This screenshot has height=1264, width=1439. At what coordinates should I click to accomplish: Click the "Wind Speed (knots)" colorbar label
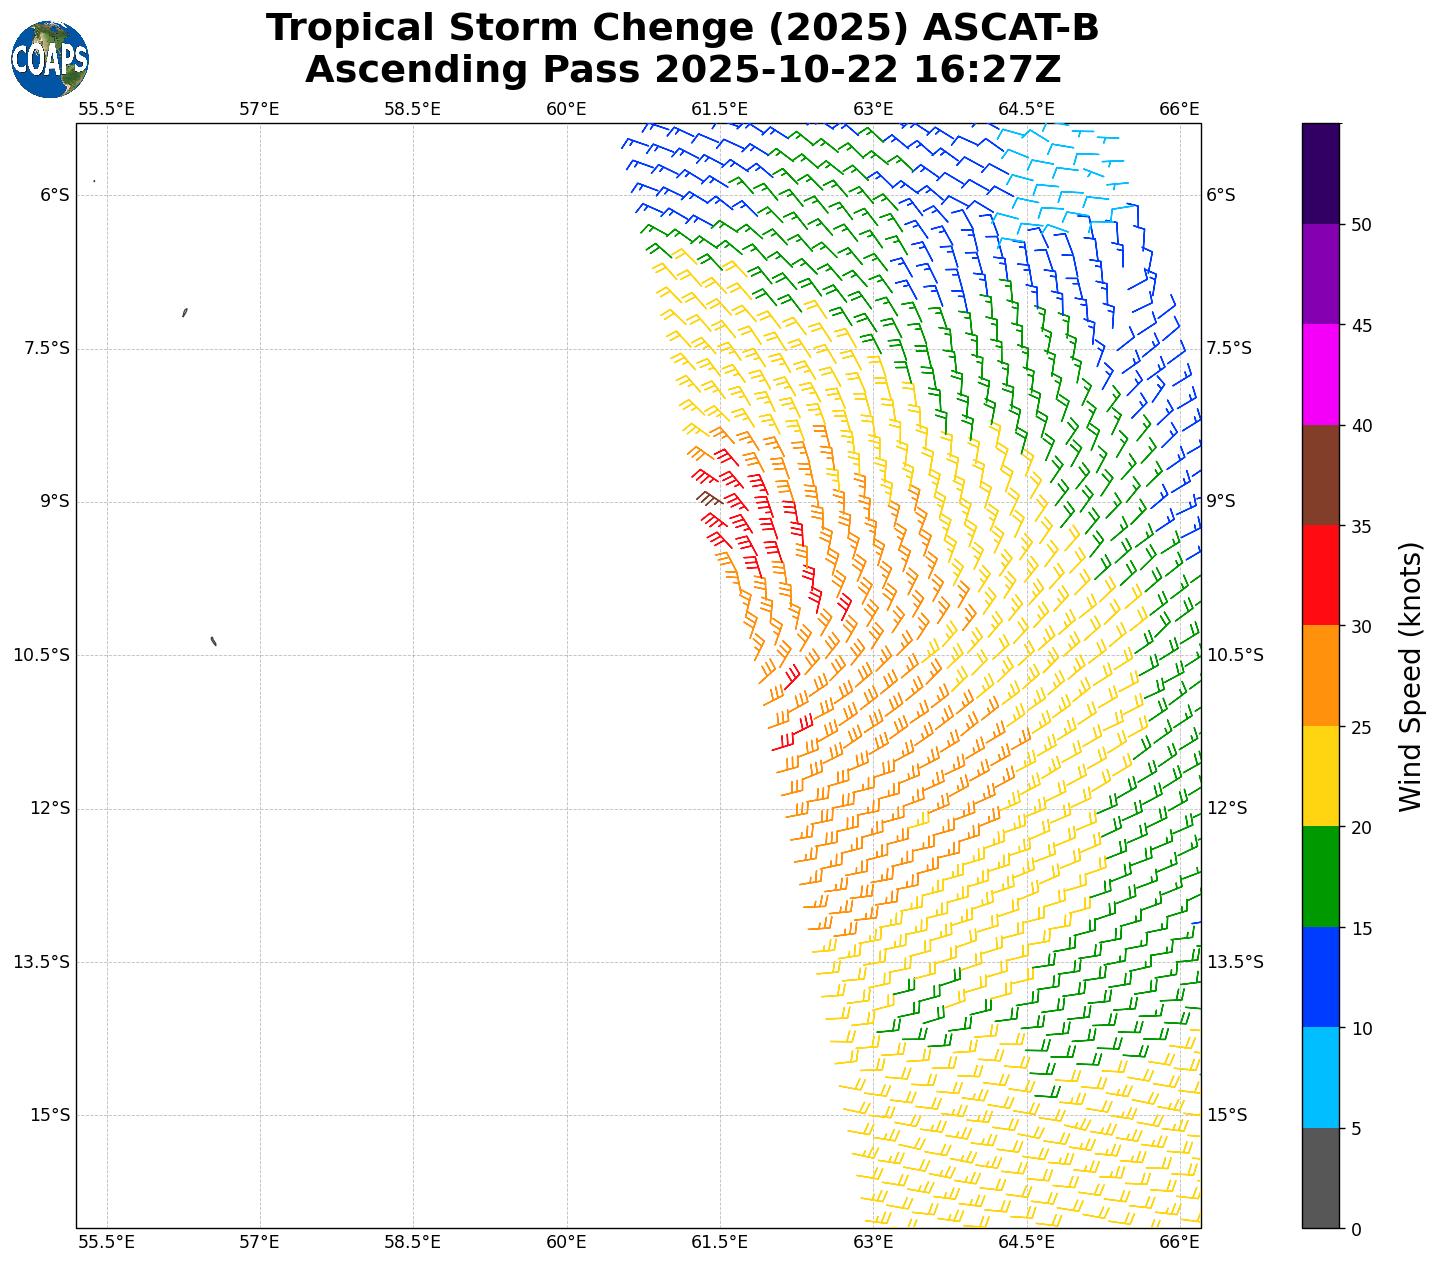1410,676
